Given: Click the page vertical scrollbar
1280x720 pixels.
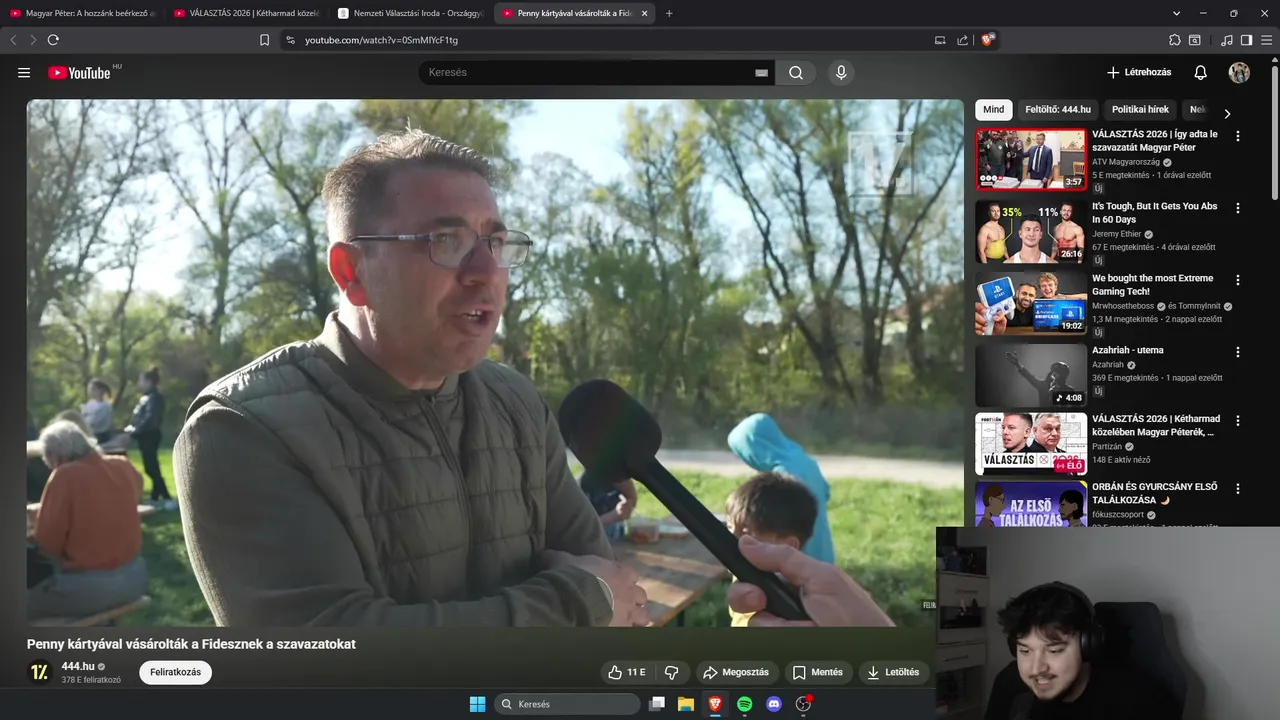Looking at the screenshot, I should coord(1274,132).
